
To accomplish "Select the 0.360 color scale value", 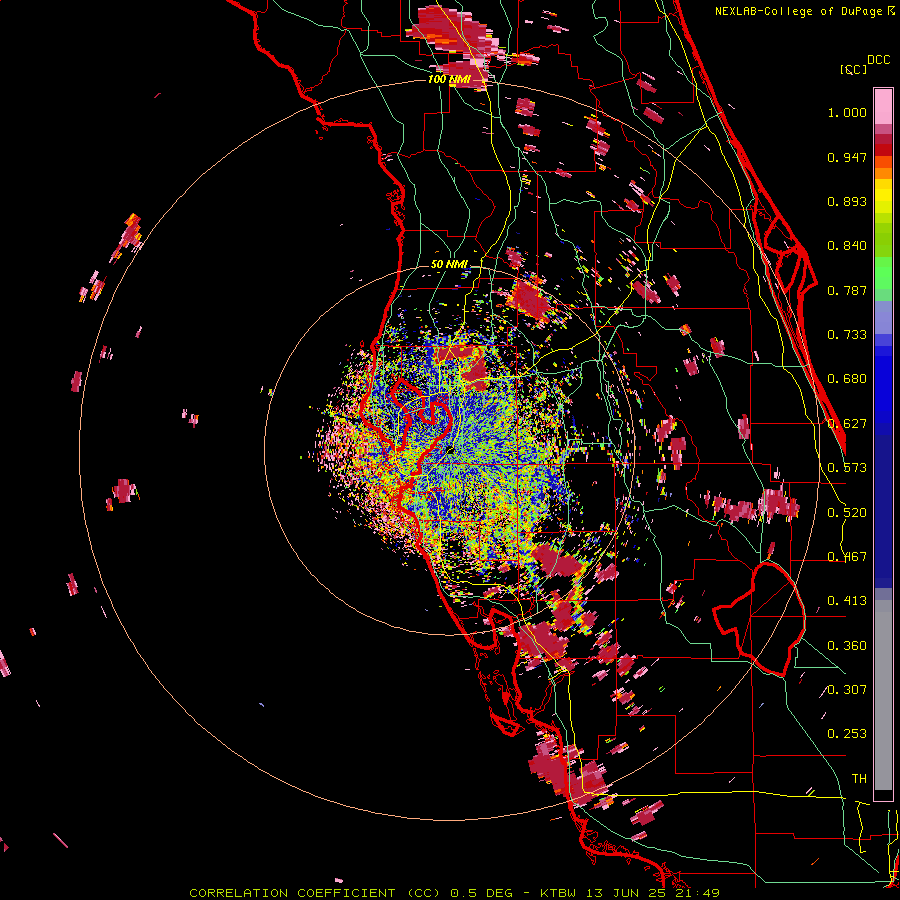I will click(x=847, y=646).
